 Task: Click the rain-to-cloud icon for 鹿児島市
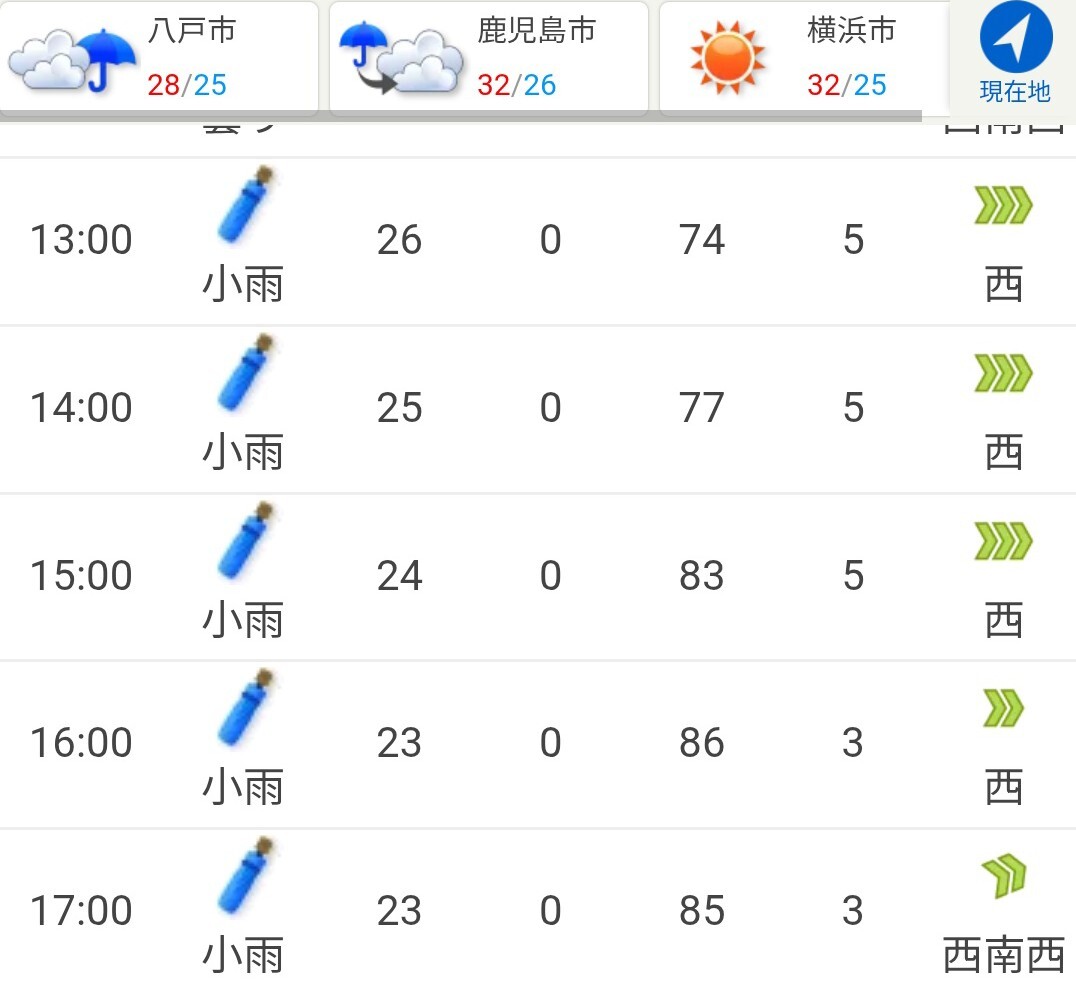(401, 58)
